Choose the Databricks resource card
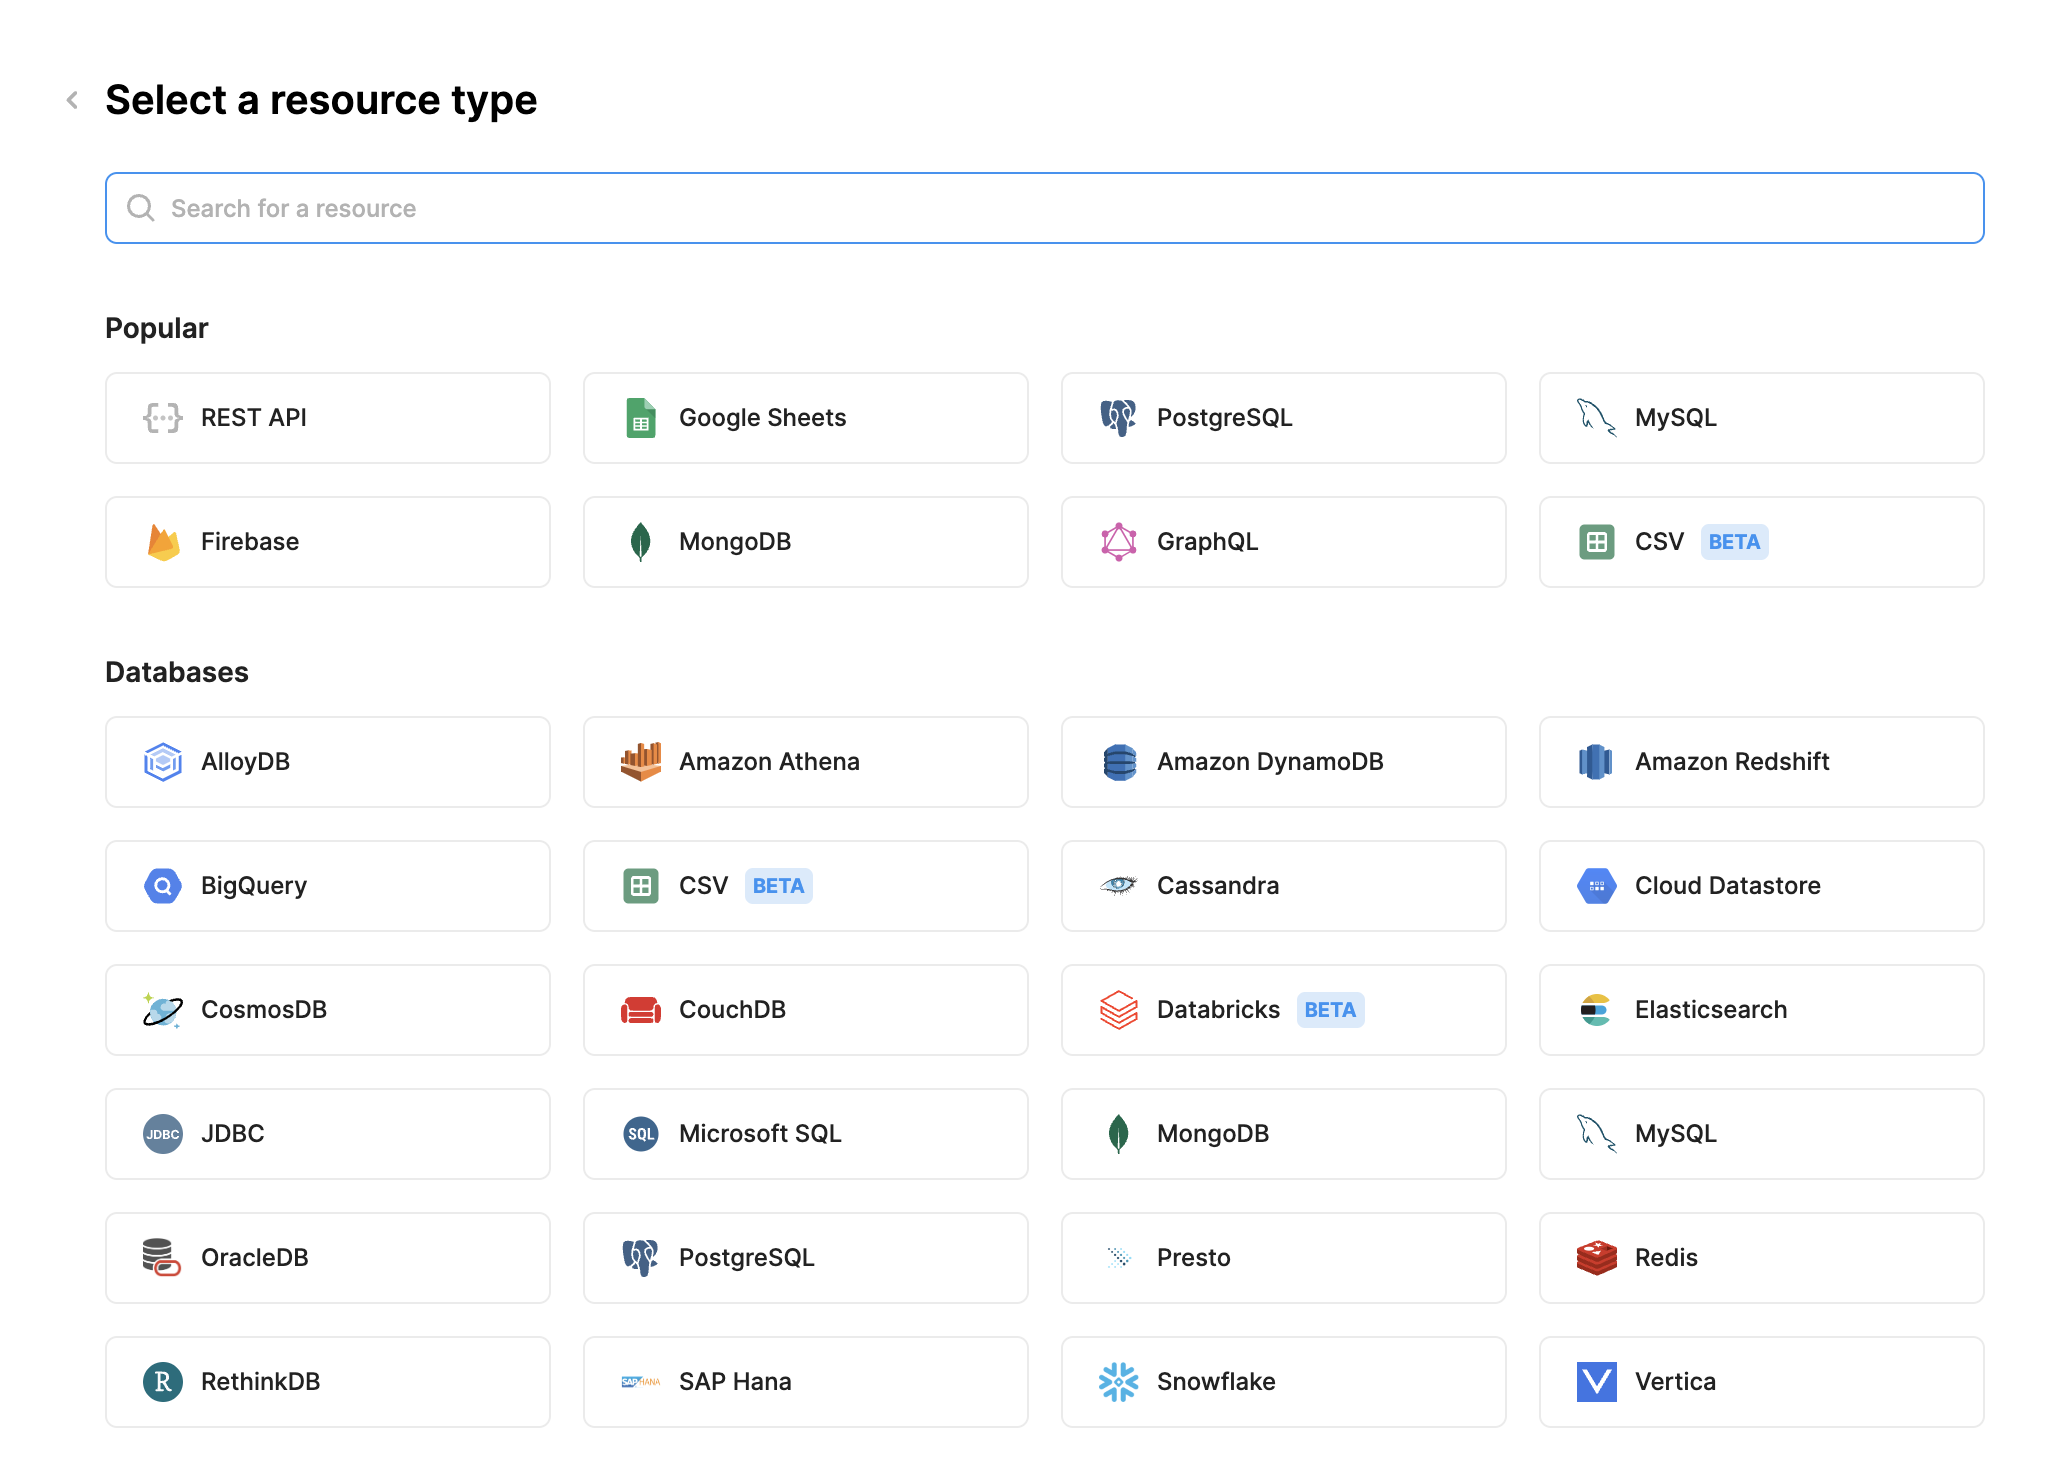The image size is (2056, 1462). click(1283, 1010)
